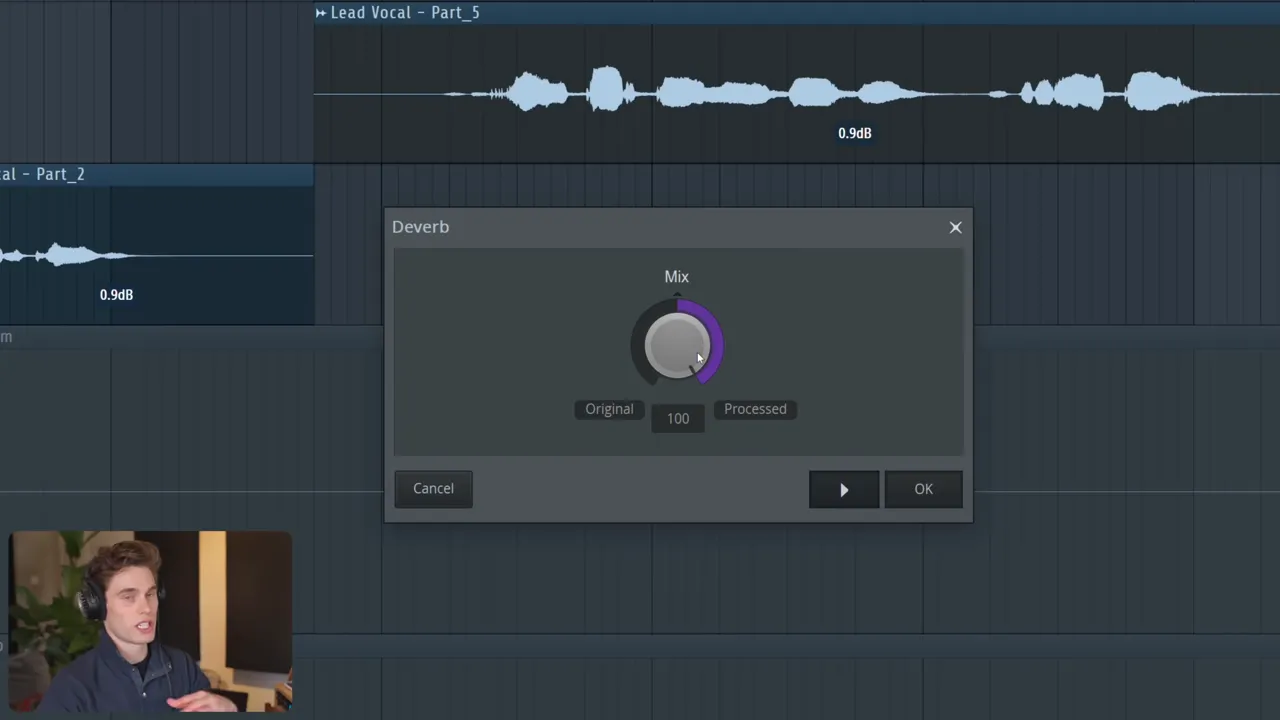Select the Processed label button
This screenshot has width=1280, height=720.
755,409
